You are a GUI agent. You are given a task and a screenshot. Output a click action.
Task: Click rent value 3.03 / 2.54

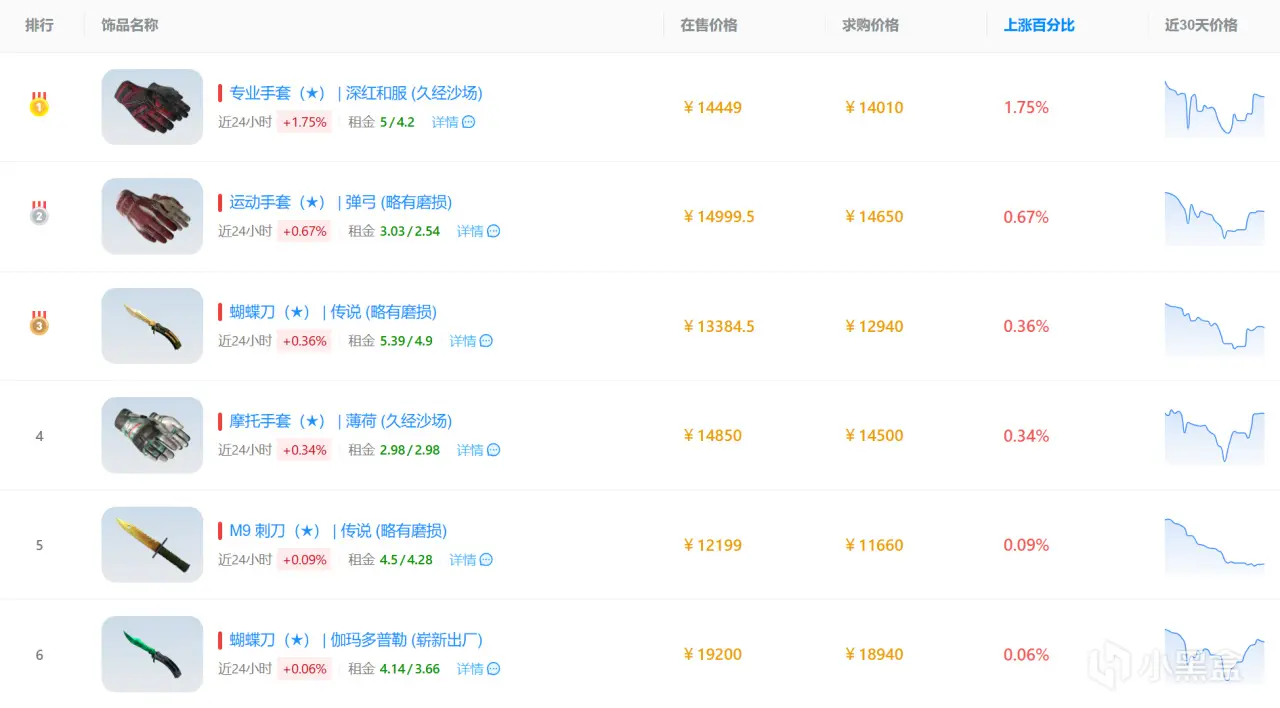coord(410,231)
